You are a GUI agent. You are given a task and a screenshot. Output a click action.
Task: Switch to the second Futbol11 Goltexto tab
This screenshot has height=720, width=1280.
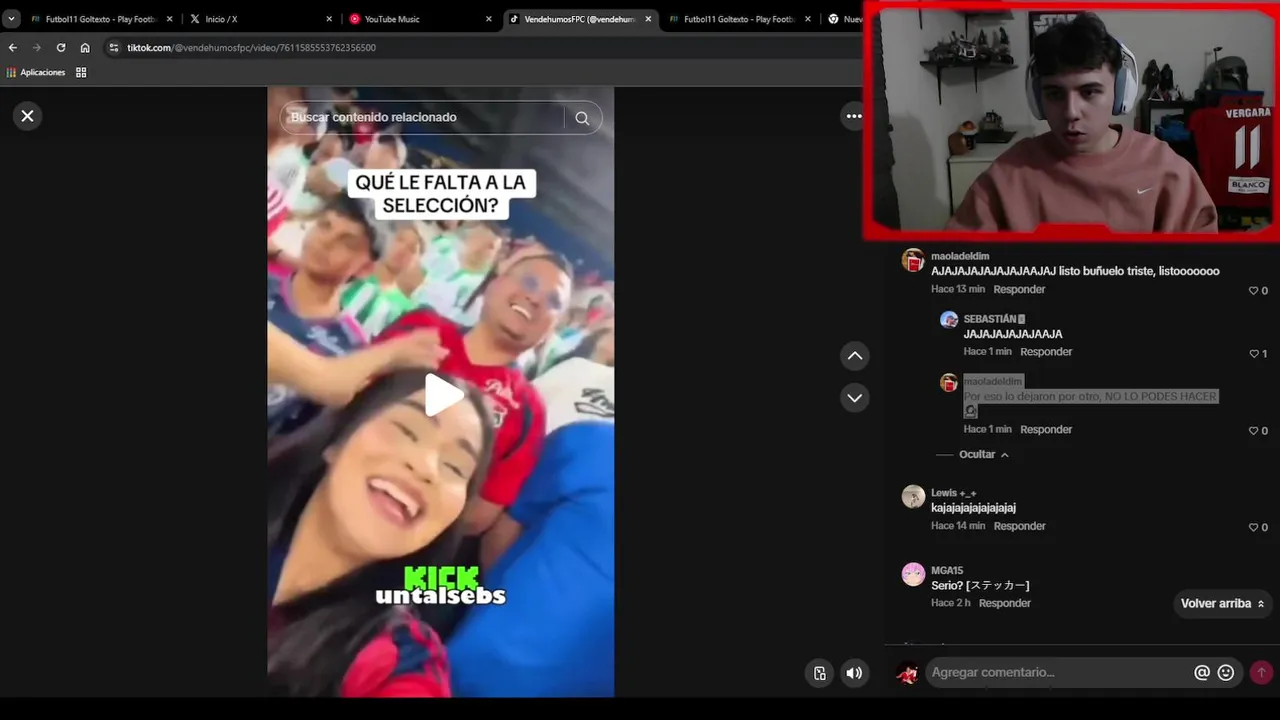740,19
